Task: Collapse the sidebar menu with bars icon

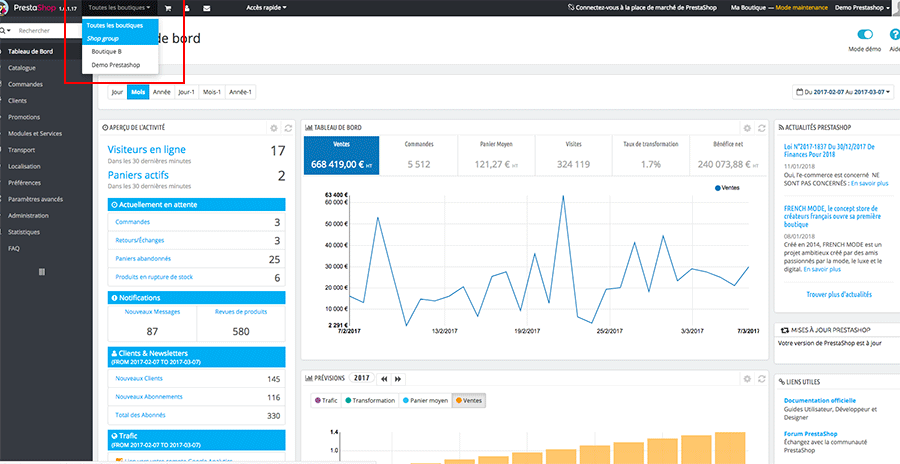Action: (42, 271)
